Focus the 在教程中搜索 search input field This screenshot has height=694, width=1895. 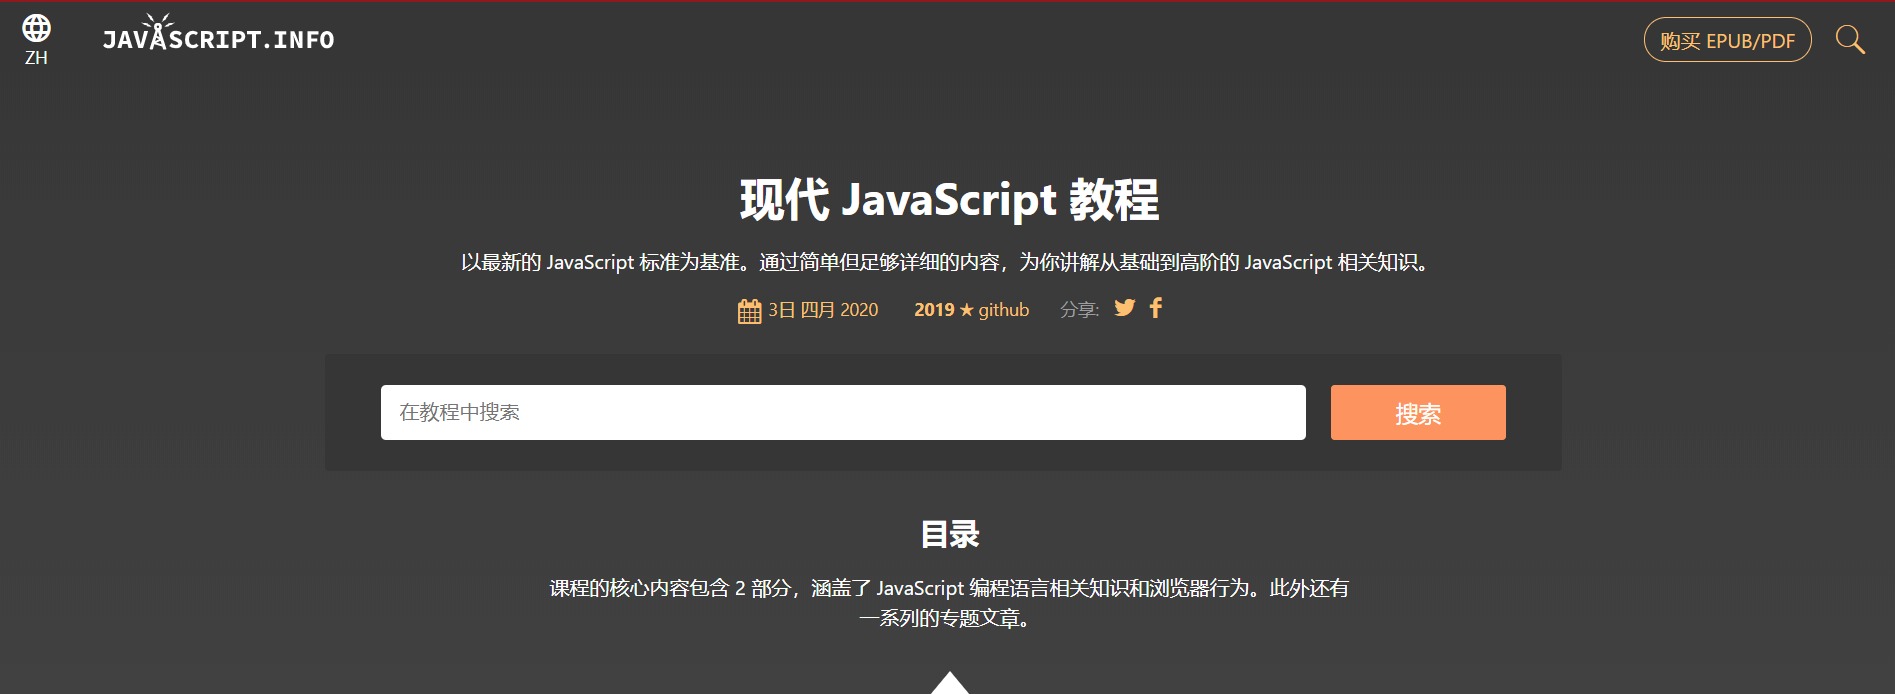(843, 412)
